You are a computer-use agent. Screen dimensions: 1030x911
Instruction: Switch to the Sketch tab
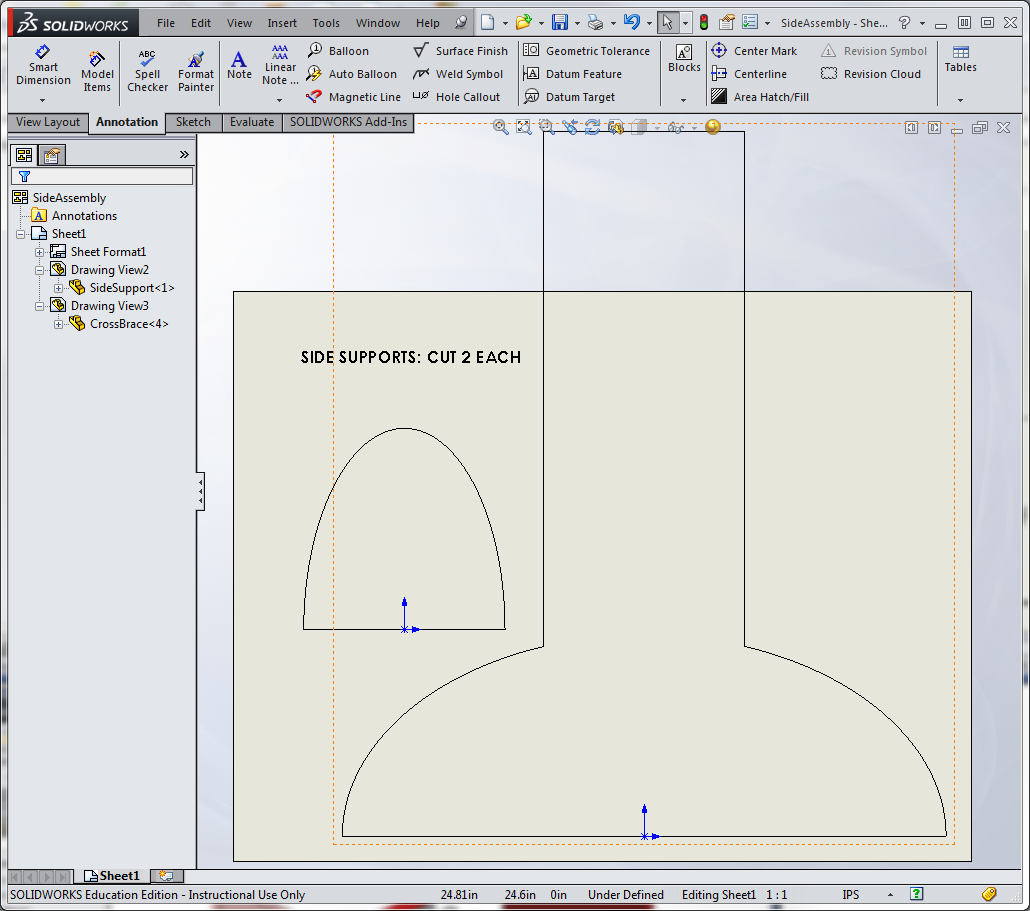pyautogui.click(x=193, y=122)
